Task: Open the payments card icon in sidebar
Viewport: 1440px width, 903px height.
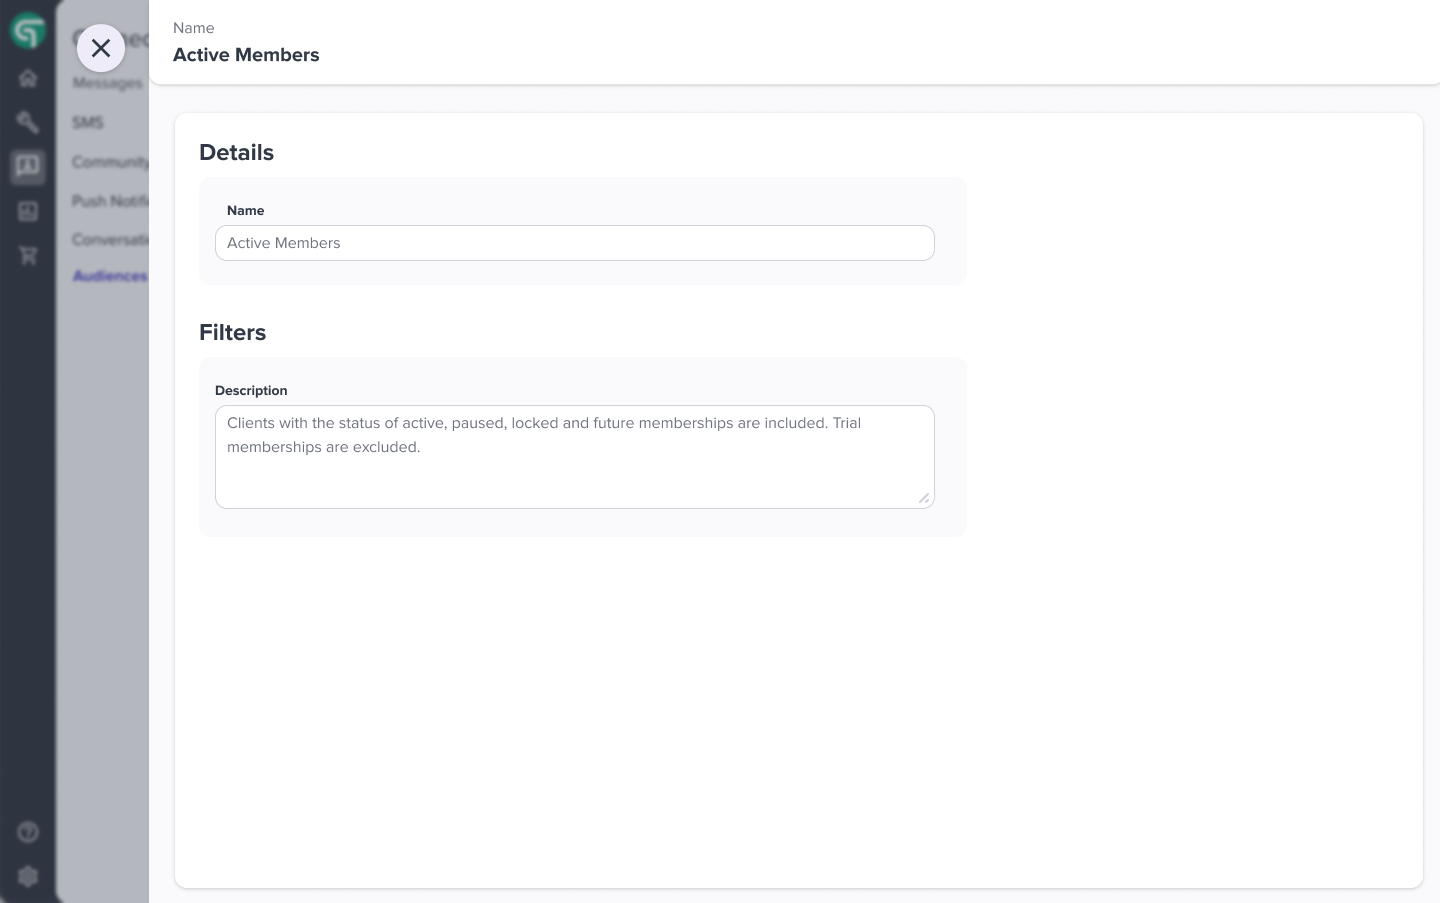Action: pyautogui.click(x=28, y=211)
